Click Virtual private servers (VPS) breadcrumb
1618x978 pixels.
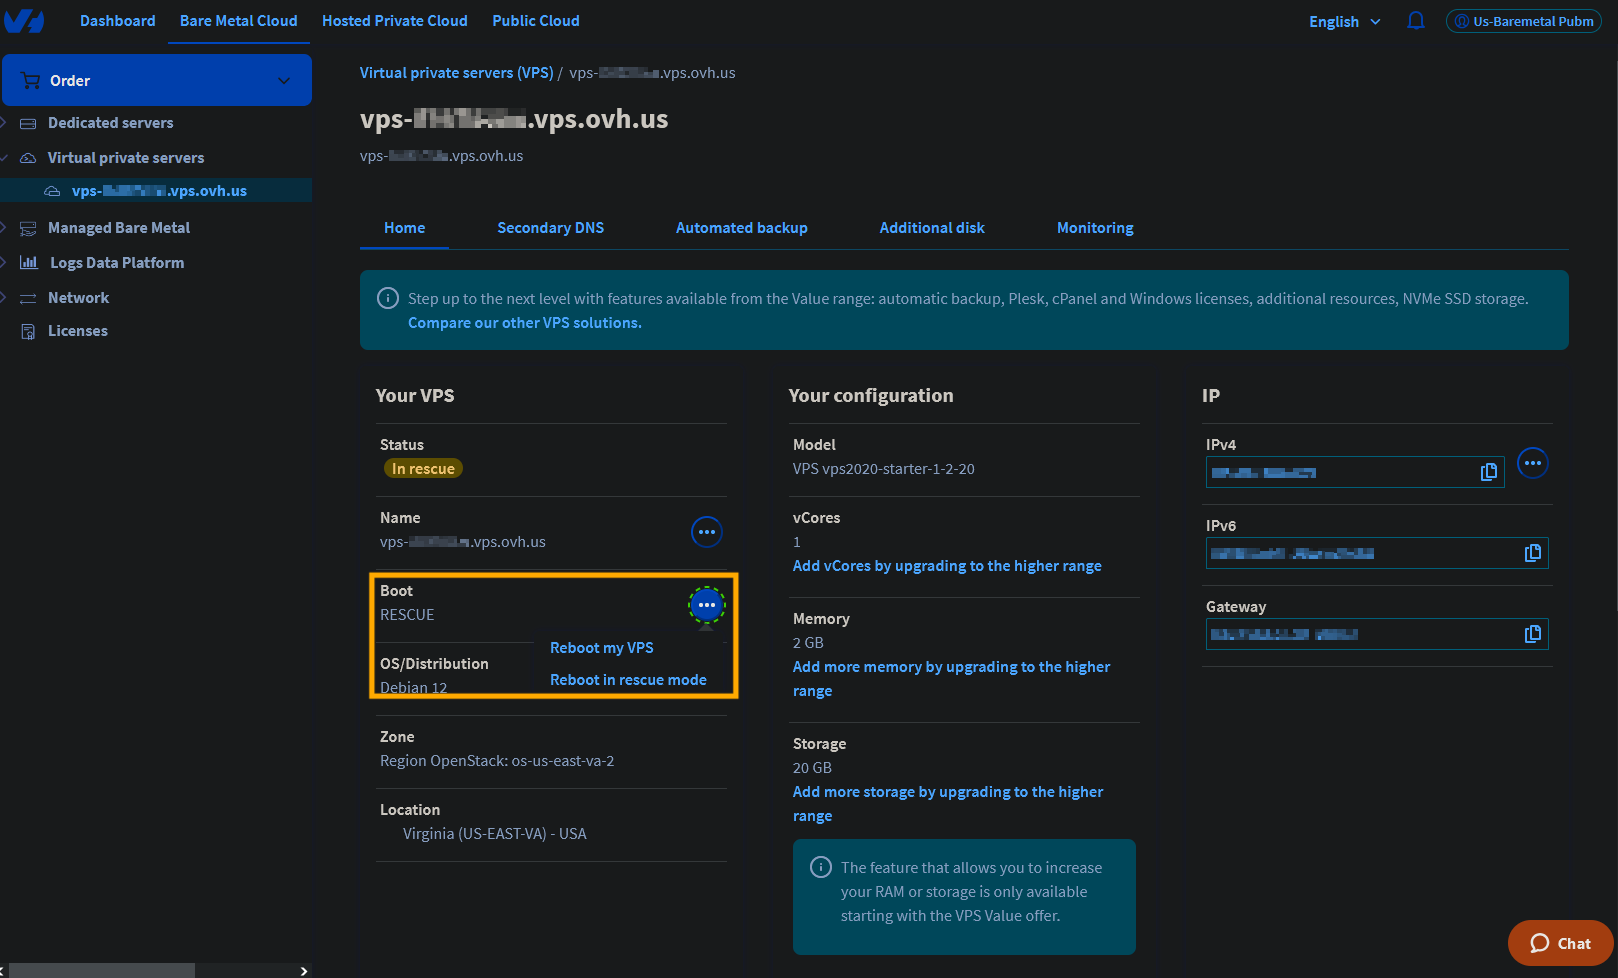pos(457,73)
